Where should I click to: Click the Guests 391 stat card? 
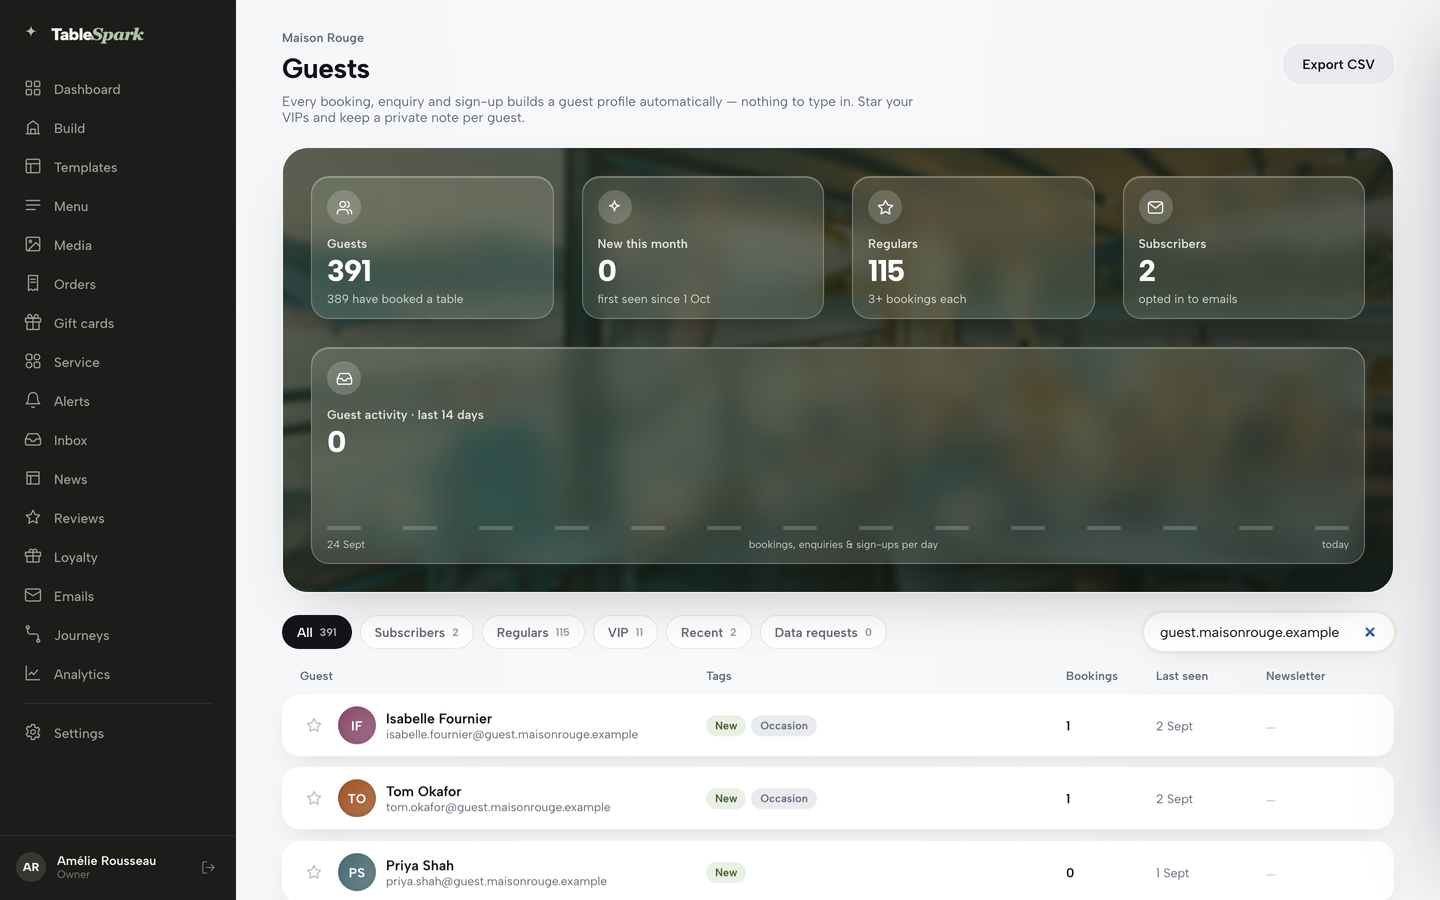pyautogui.click(x=432, y=248)
